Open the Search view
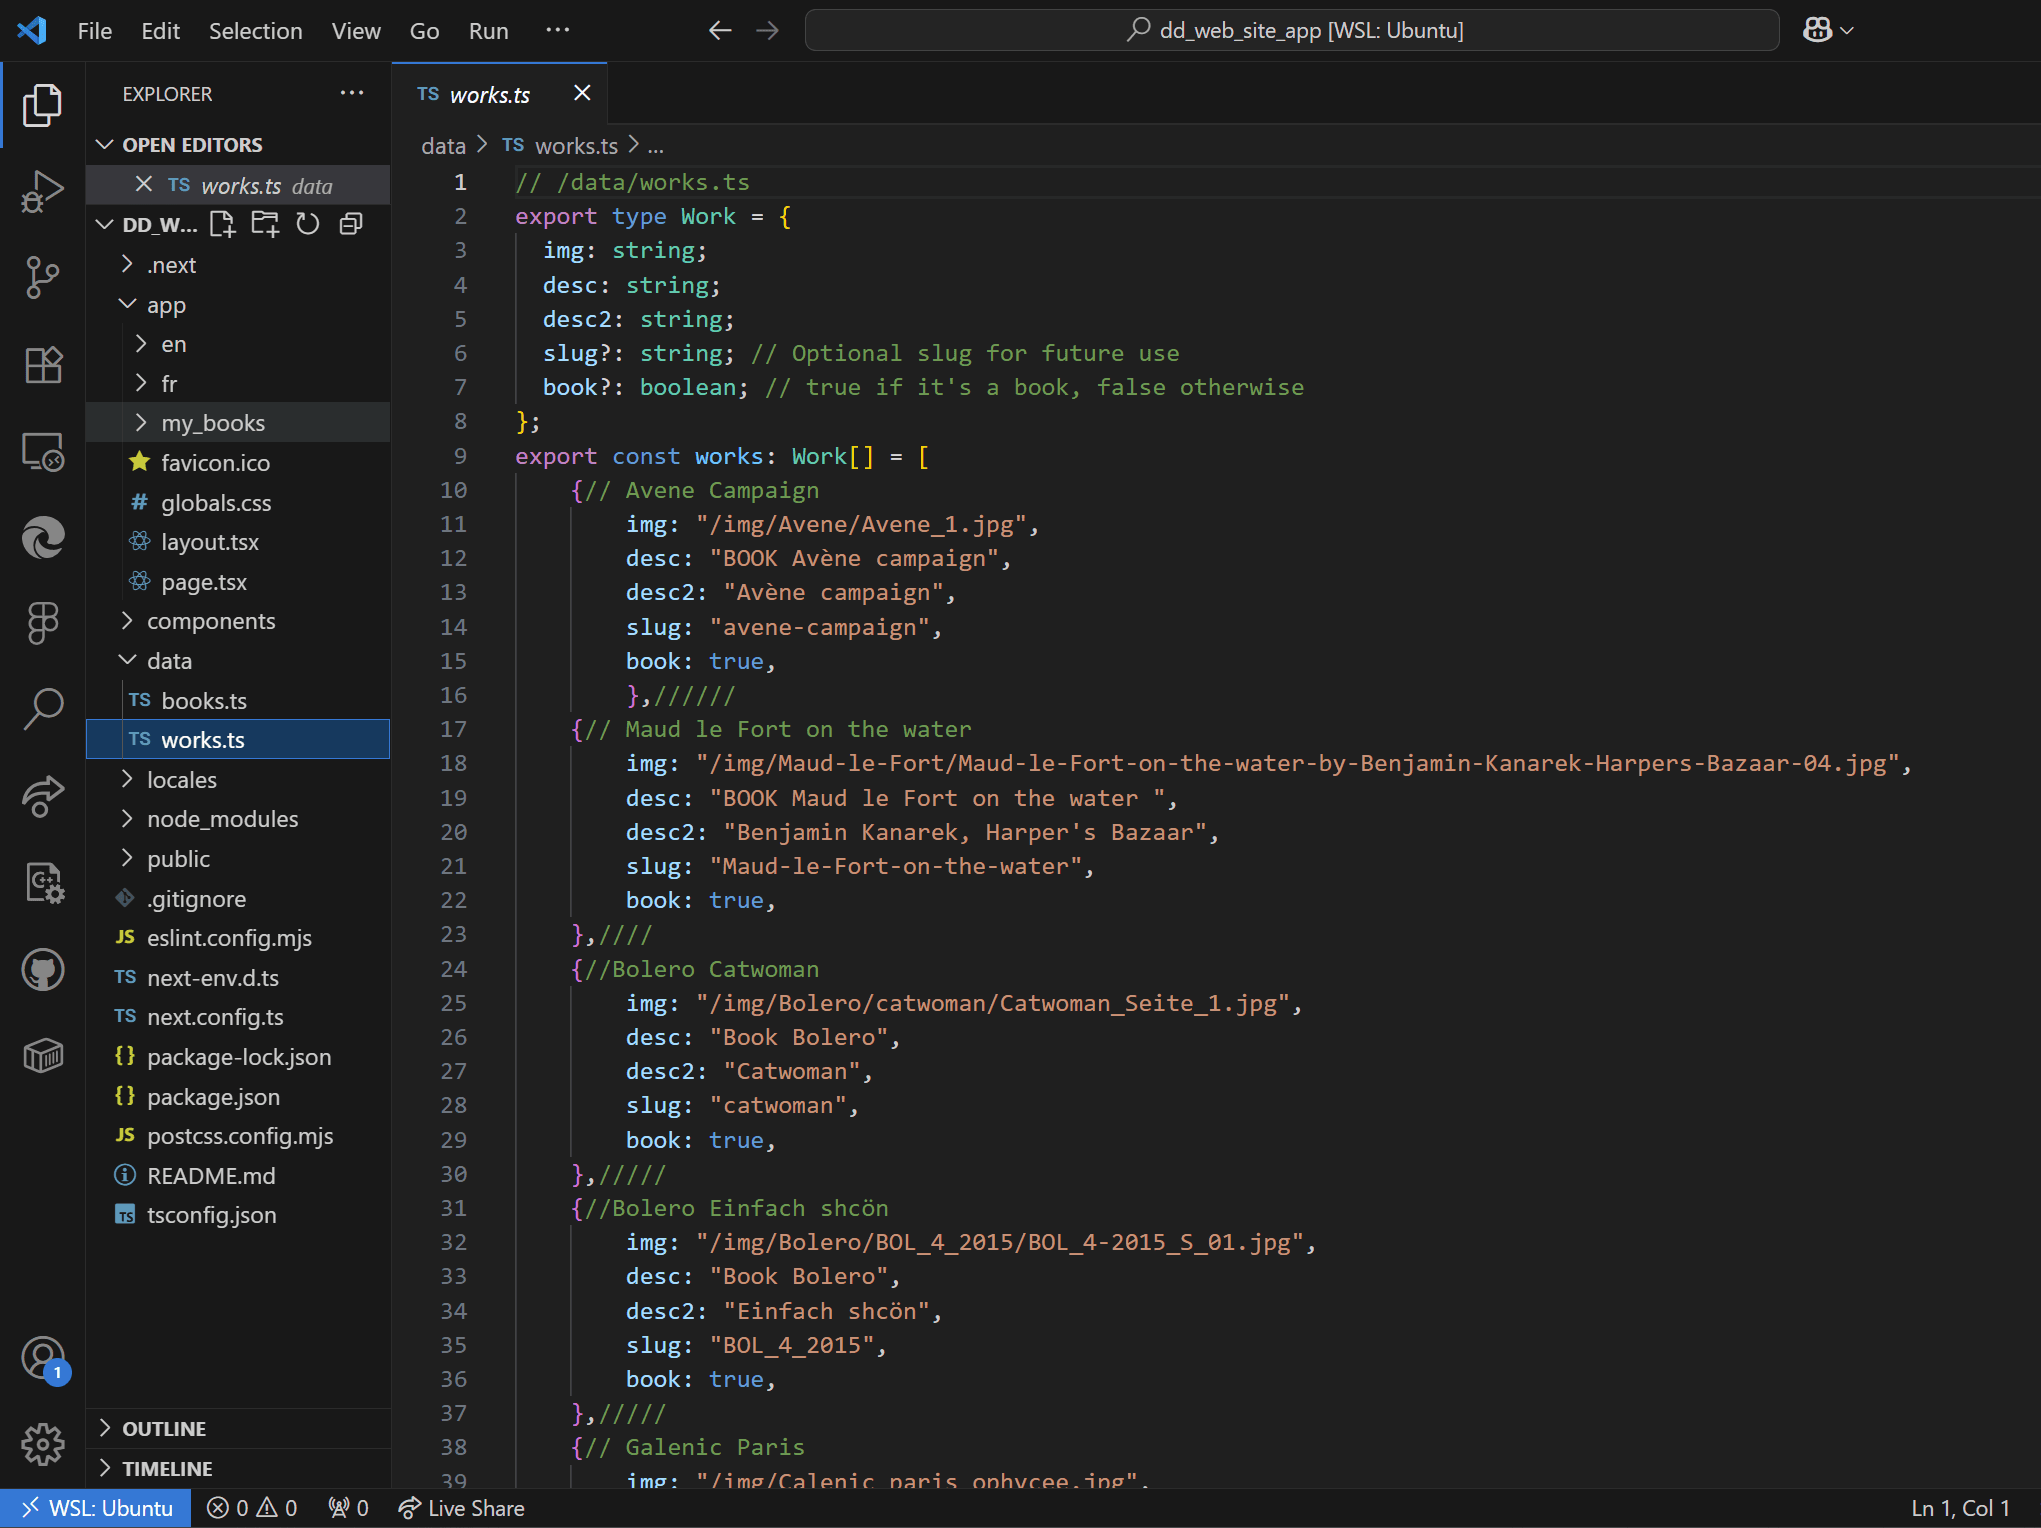 (42, 709)
